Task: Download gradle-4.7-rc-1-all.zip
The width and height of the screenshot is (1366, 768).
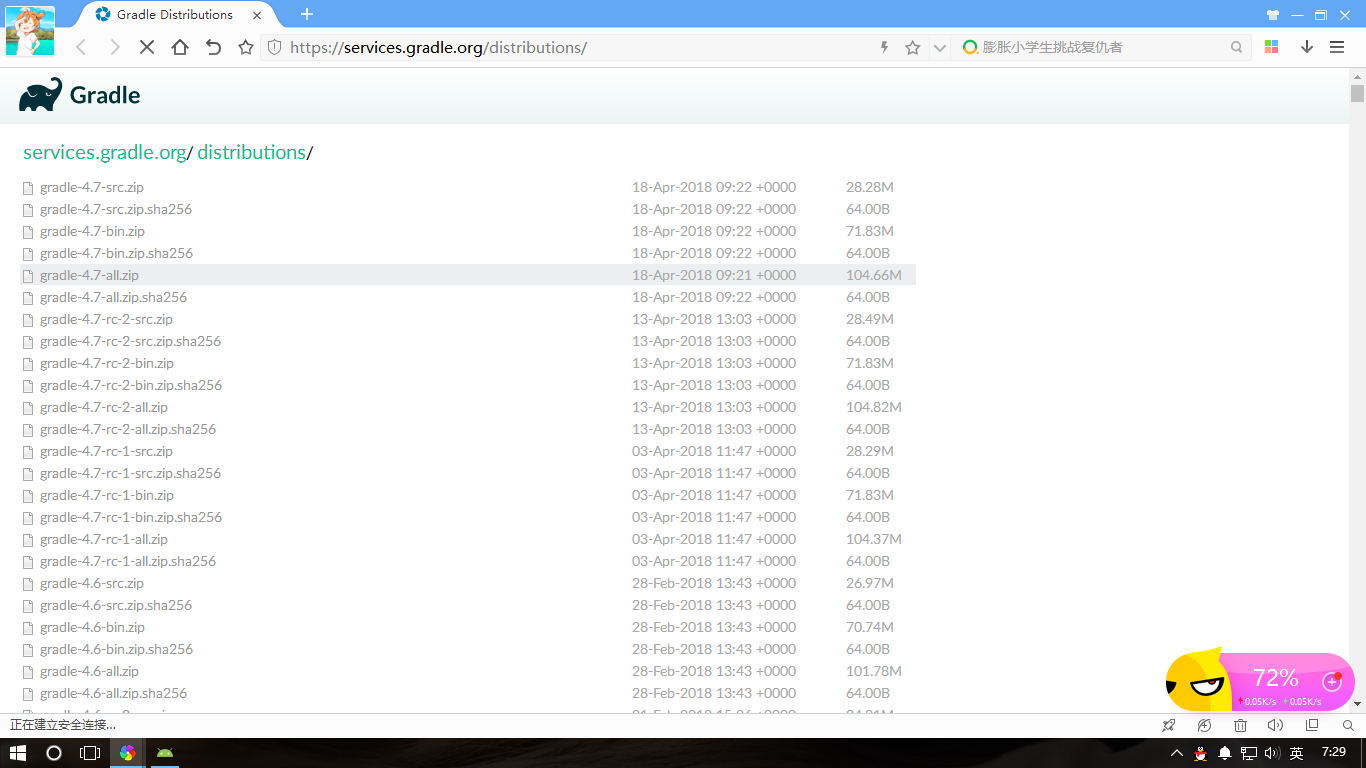Action: (x=104, y=539)
